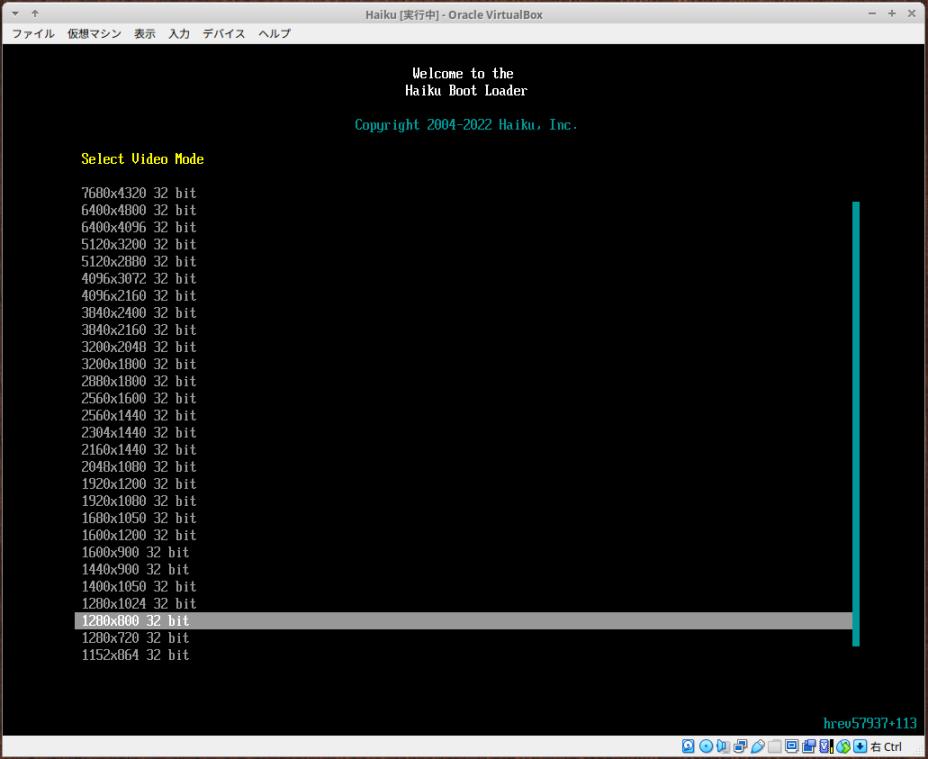Select the 1920x1200 32 bit mode

click(x=138, y=484)
